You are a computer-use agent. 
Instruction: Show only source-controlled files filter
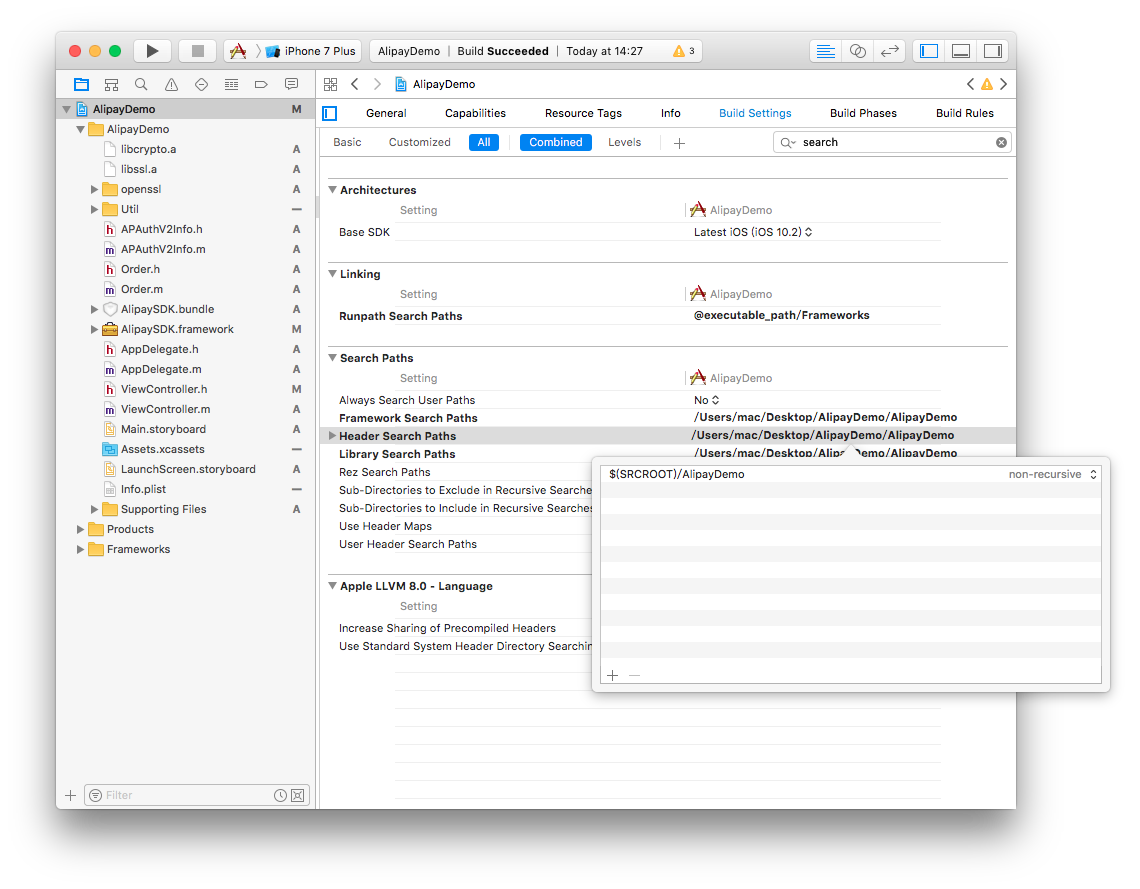click(x=297, y=795)
